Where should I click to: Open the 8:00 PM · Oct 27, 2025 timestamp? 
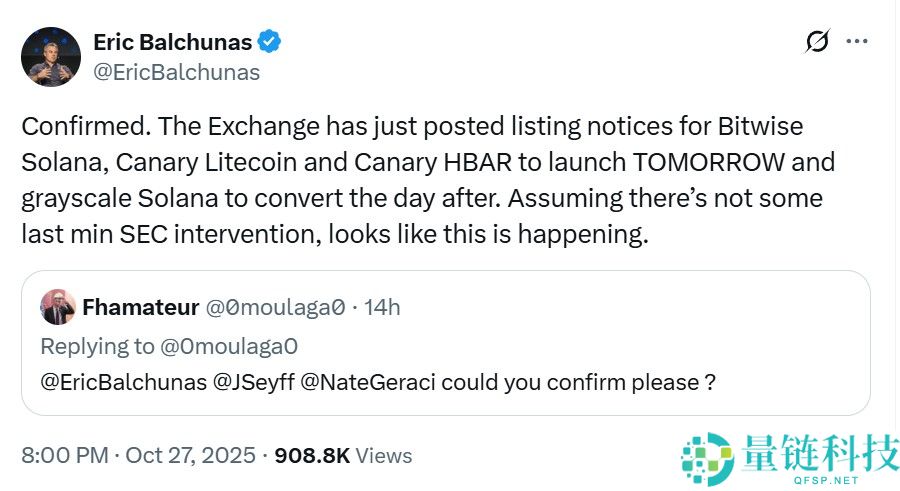tap(138, 455)
